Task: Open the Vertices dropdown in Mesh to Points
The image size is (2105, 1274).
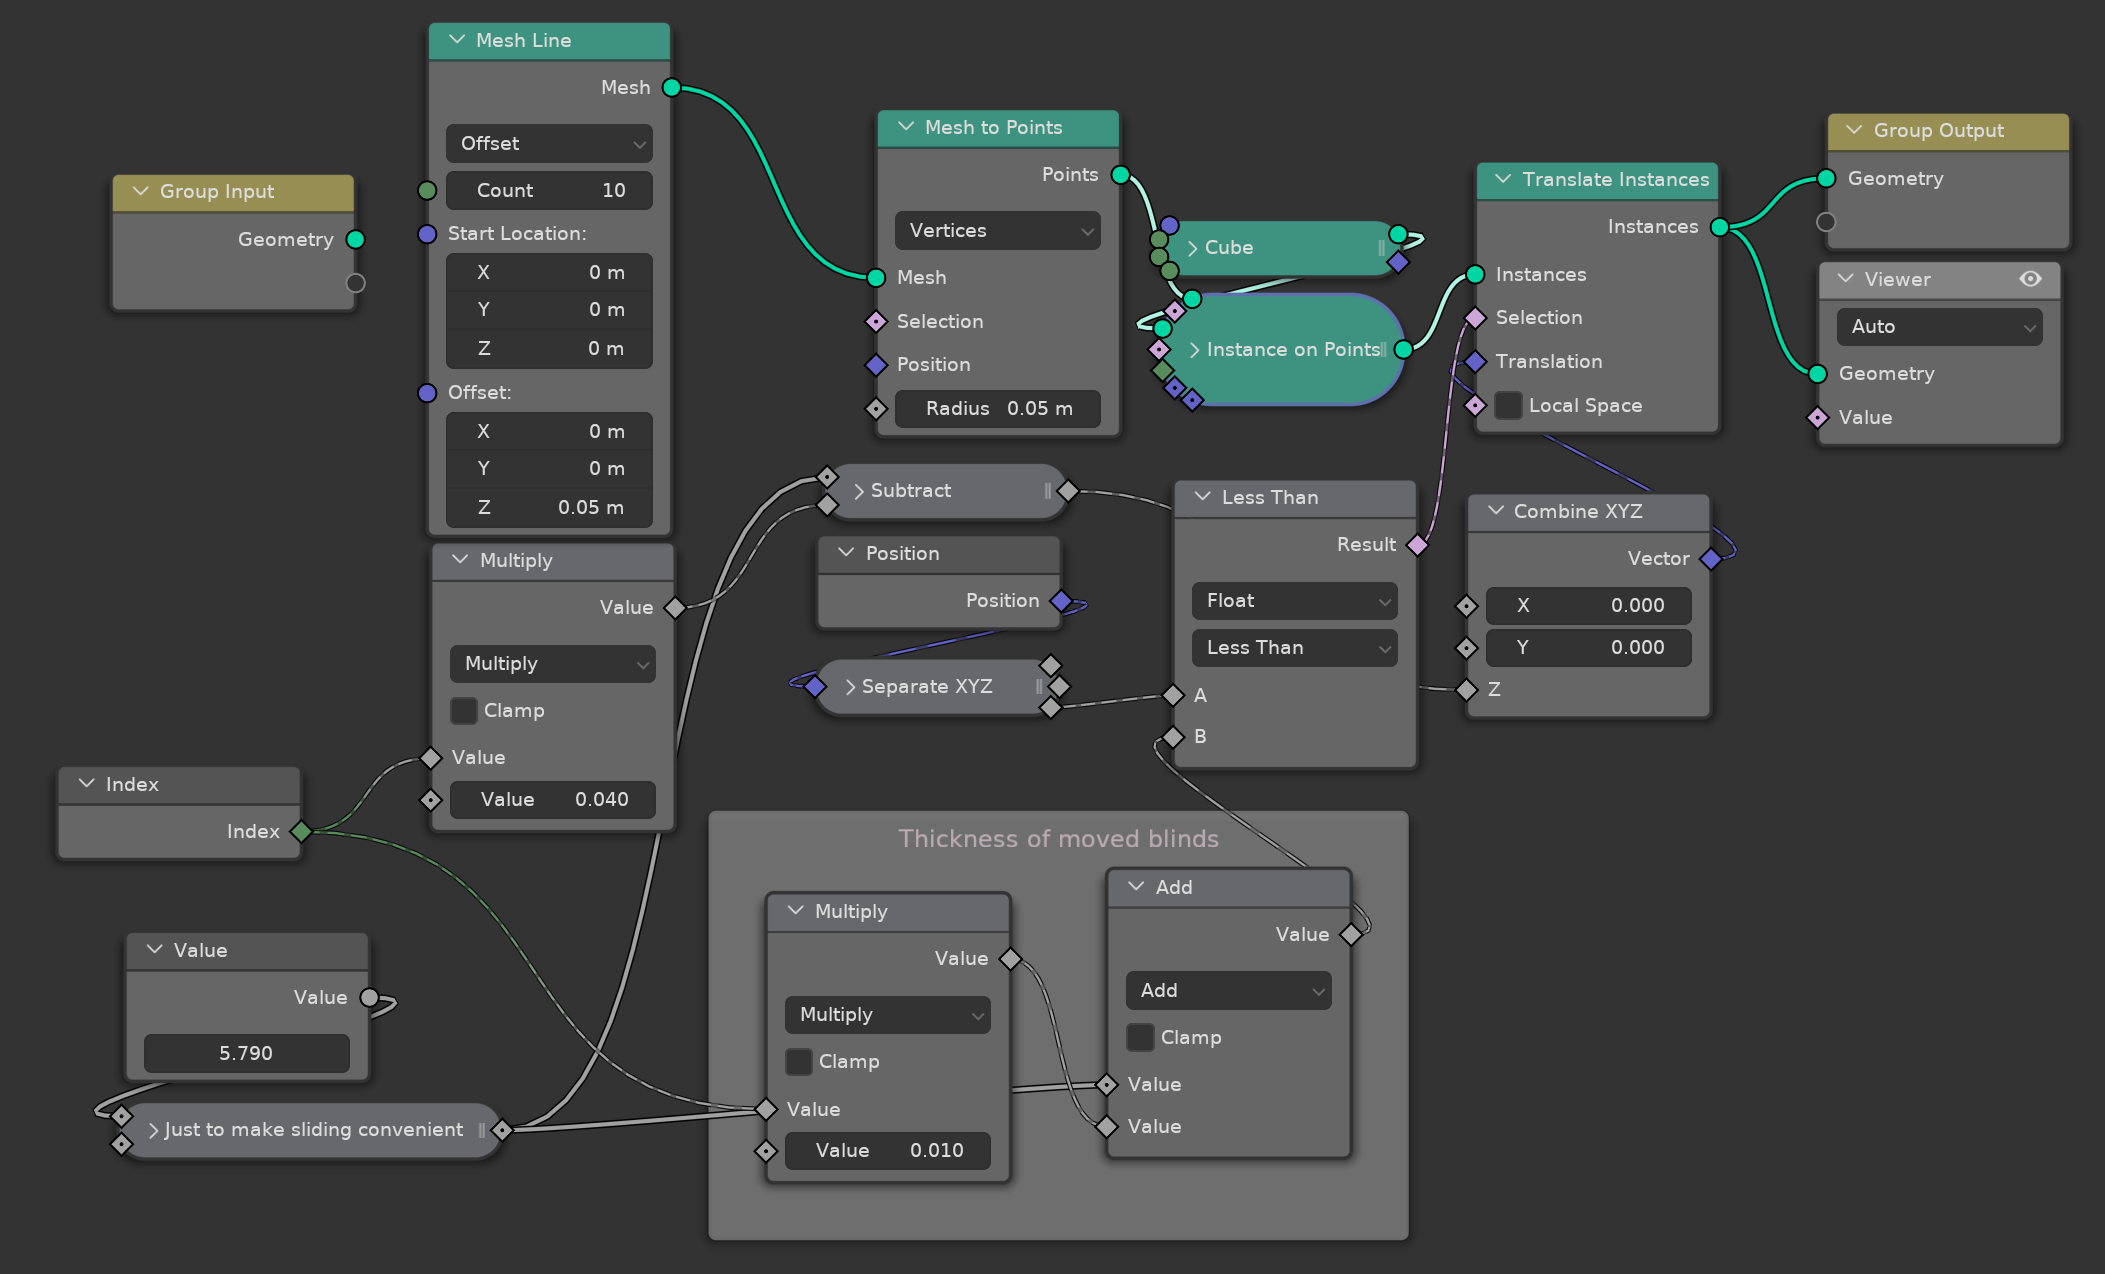Action: coord(997,230)
